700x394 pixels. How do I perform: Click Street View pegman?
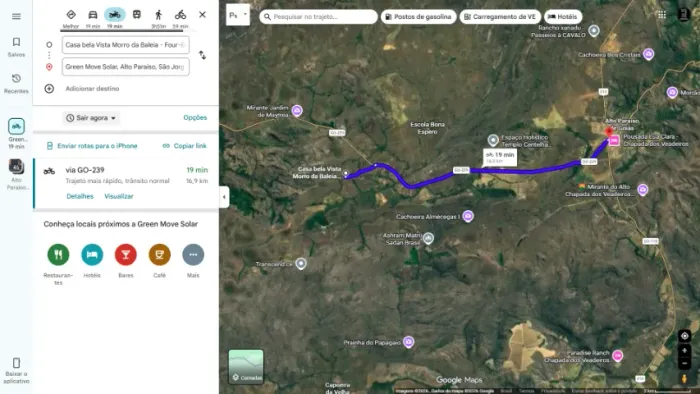point(684,379)
